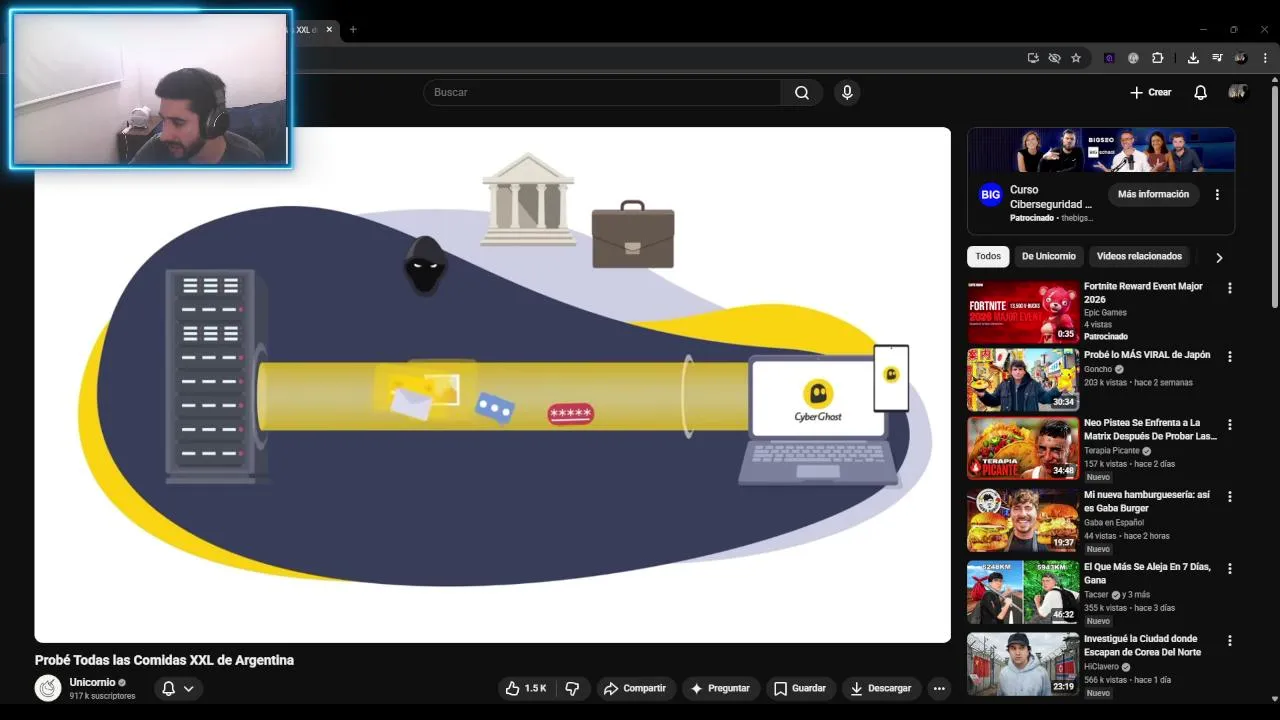This screenshot has height=720, width=1280.
Task: Click the gray round extension icon
Action: pos(1133,58)
